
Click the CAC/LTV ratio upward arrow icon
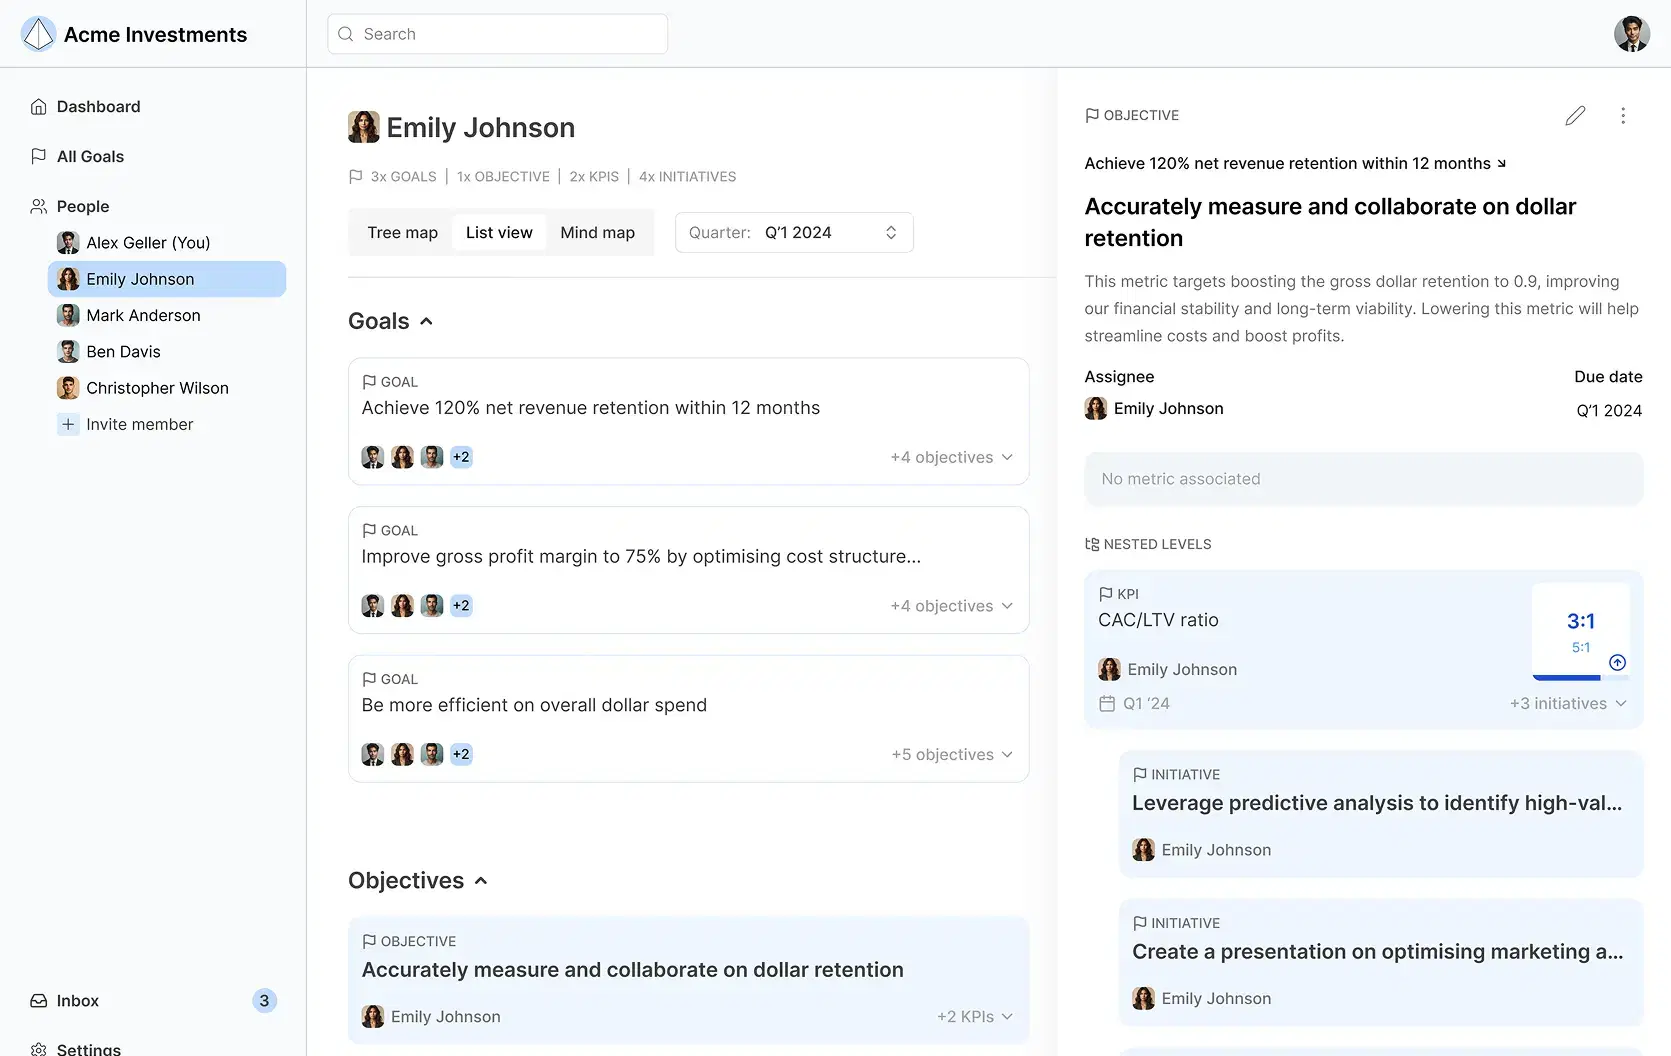pyautogui.click(x=1617, y=662)
